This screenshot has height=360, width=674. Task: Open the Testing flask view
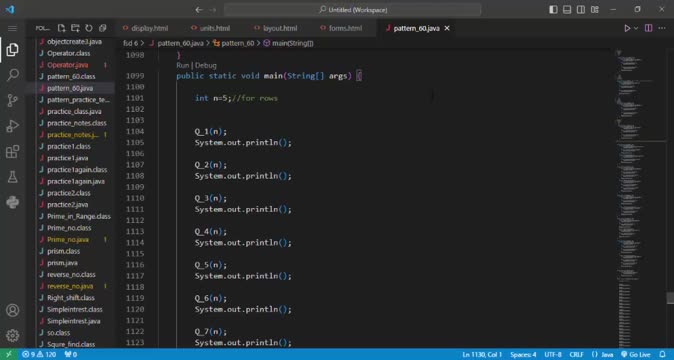(12, 177)
